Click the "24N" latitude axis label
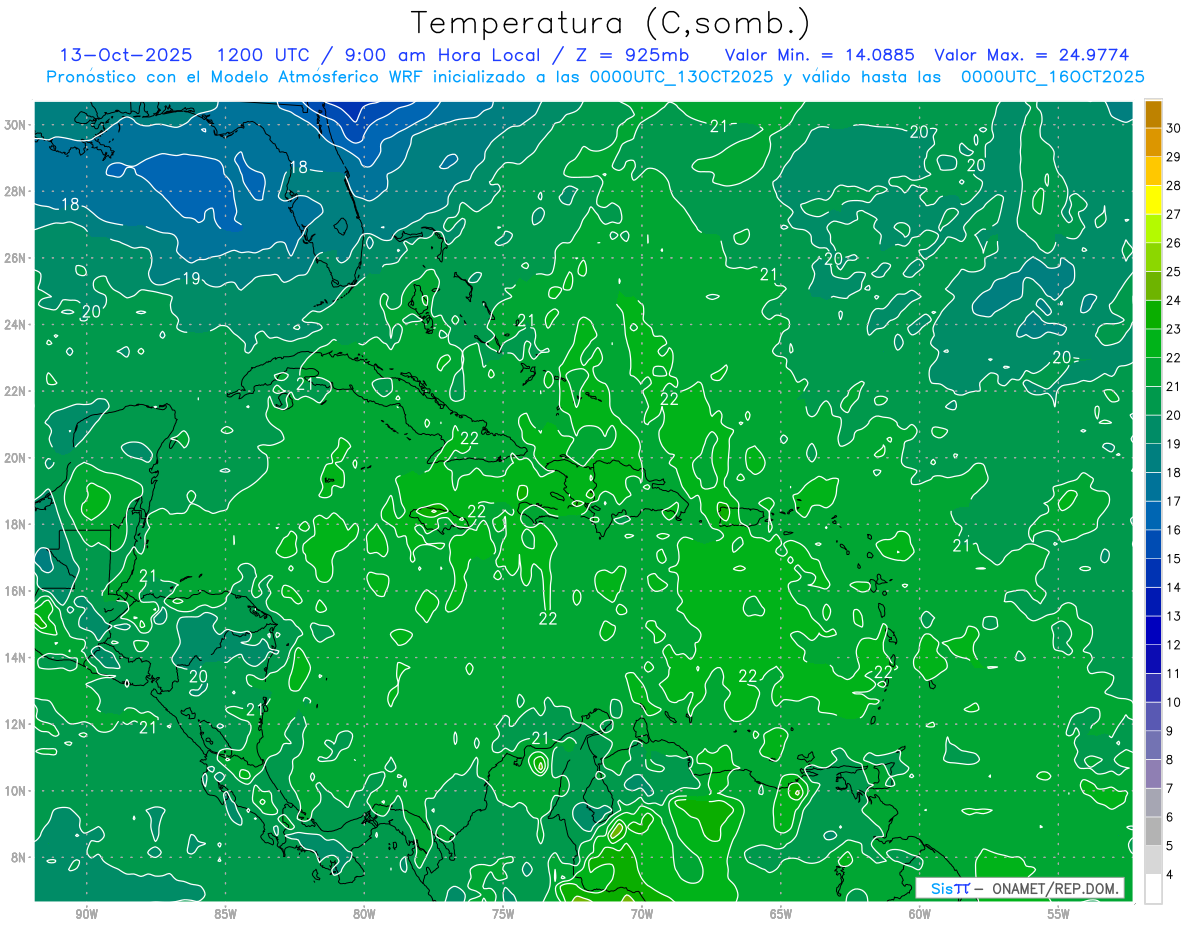Image resolution: width=1200 pixels, height=927 pixels. point(15,324)
